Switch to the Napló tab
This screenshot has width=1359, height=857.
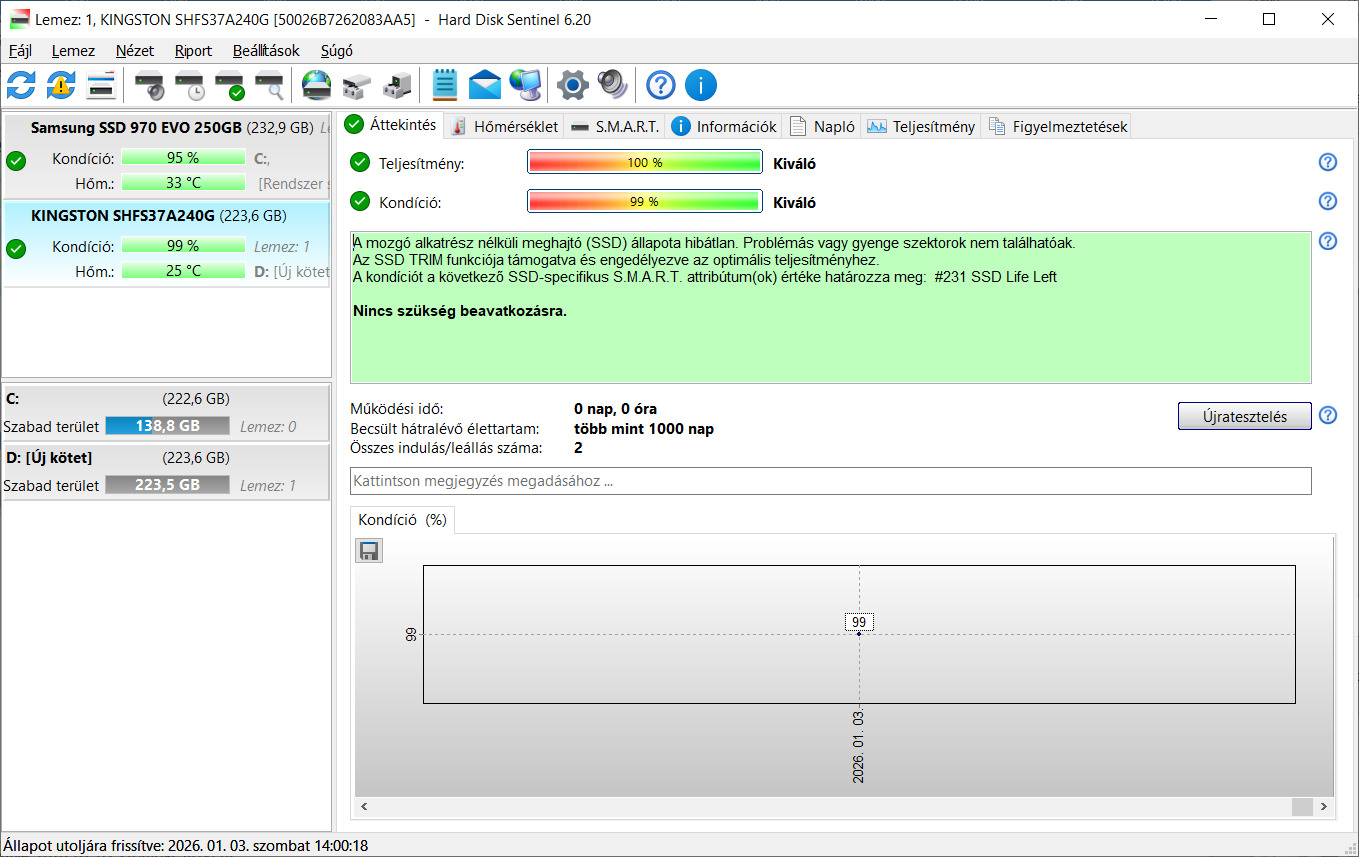(x=822, y=126)
